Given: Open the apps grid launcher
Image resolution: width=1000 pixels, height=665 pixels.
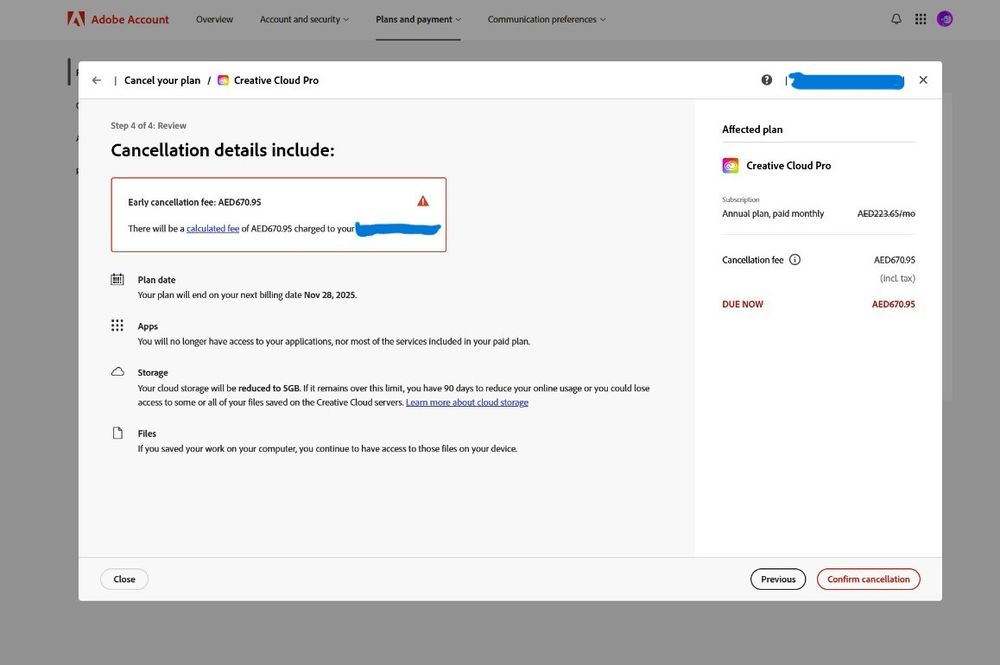Looking at the screenshot, I should coord(920,19).
